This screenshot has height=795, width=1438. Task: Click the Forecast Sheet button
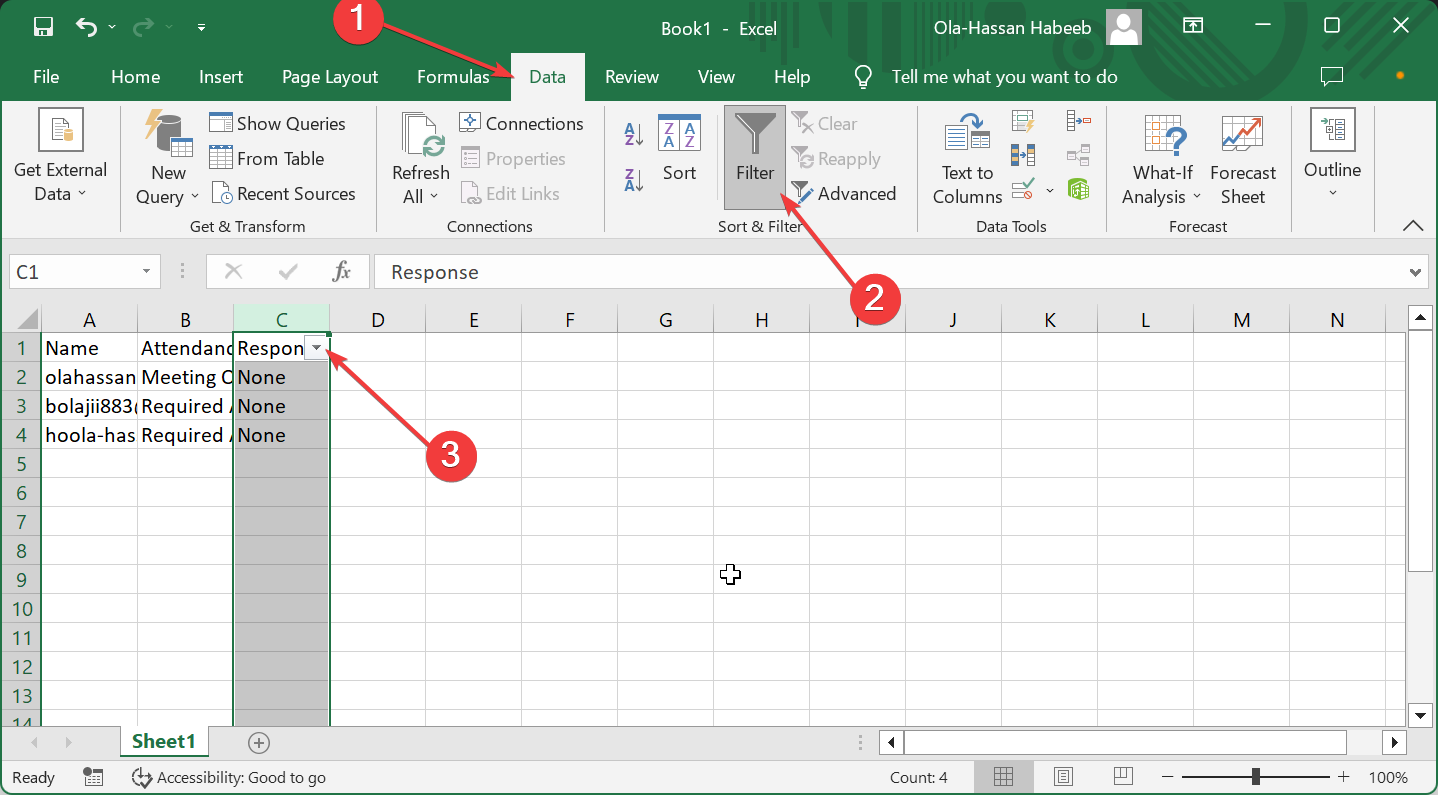tap(1243, 158)
